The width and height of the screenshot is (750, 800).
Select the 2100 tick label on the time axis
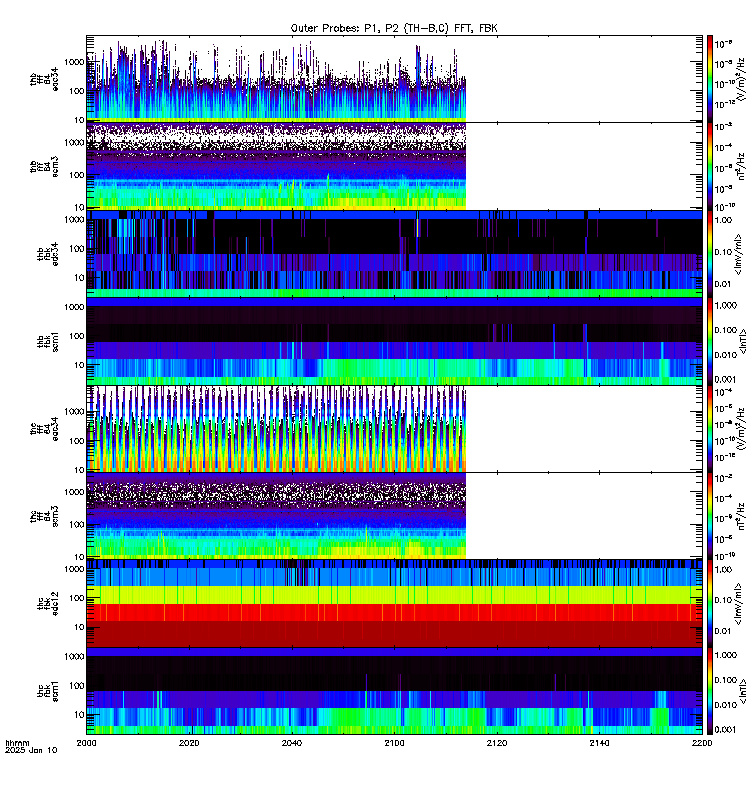pyautogui.click(x=394, y=743)
